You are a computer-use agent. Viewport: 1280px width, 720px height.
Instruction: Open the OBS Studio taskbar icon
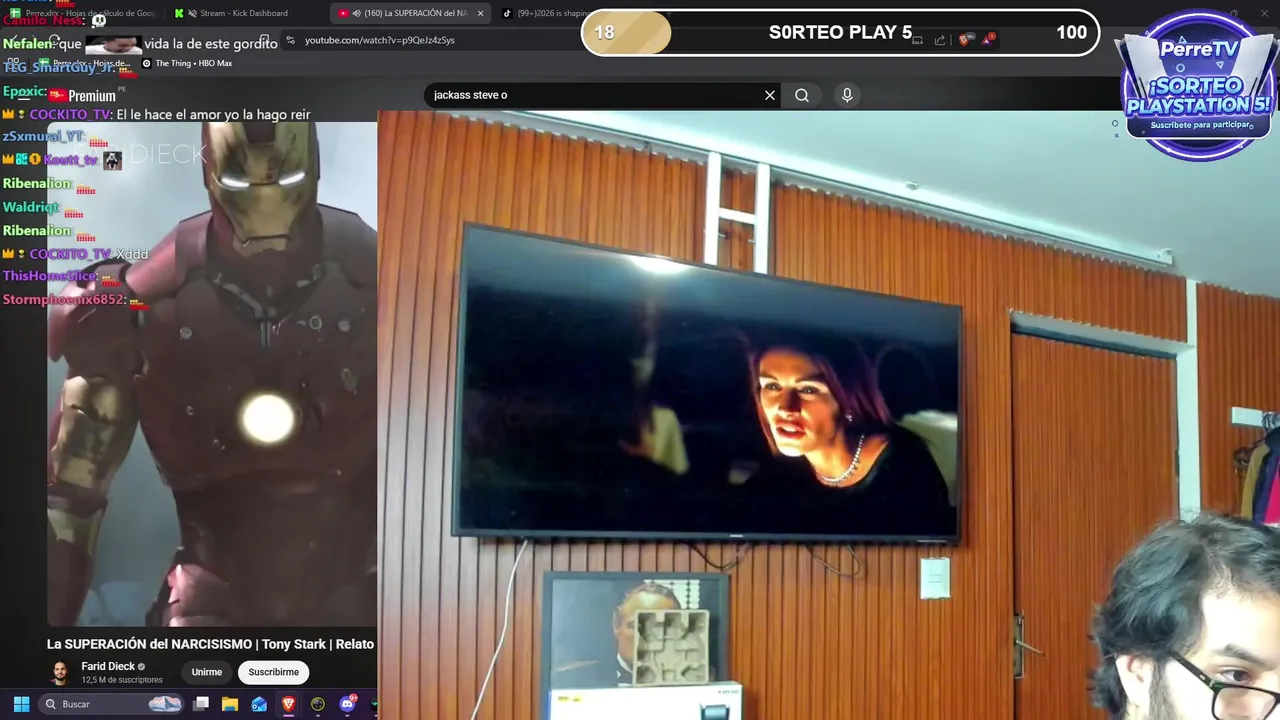[318, 704]
